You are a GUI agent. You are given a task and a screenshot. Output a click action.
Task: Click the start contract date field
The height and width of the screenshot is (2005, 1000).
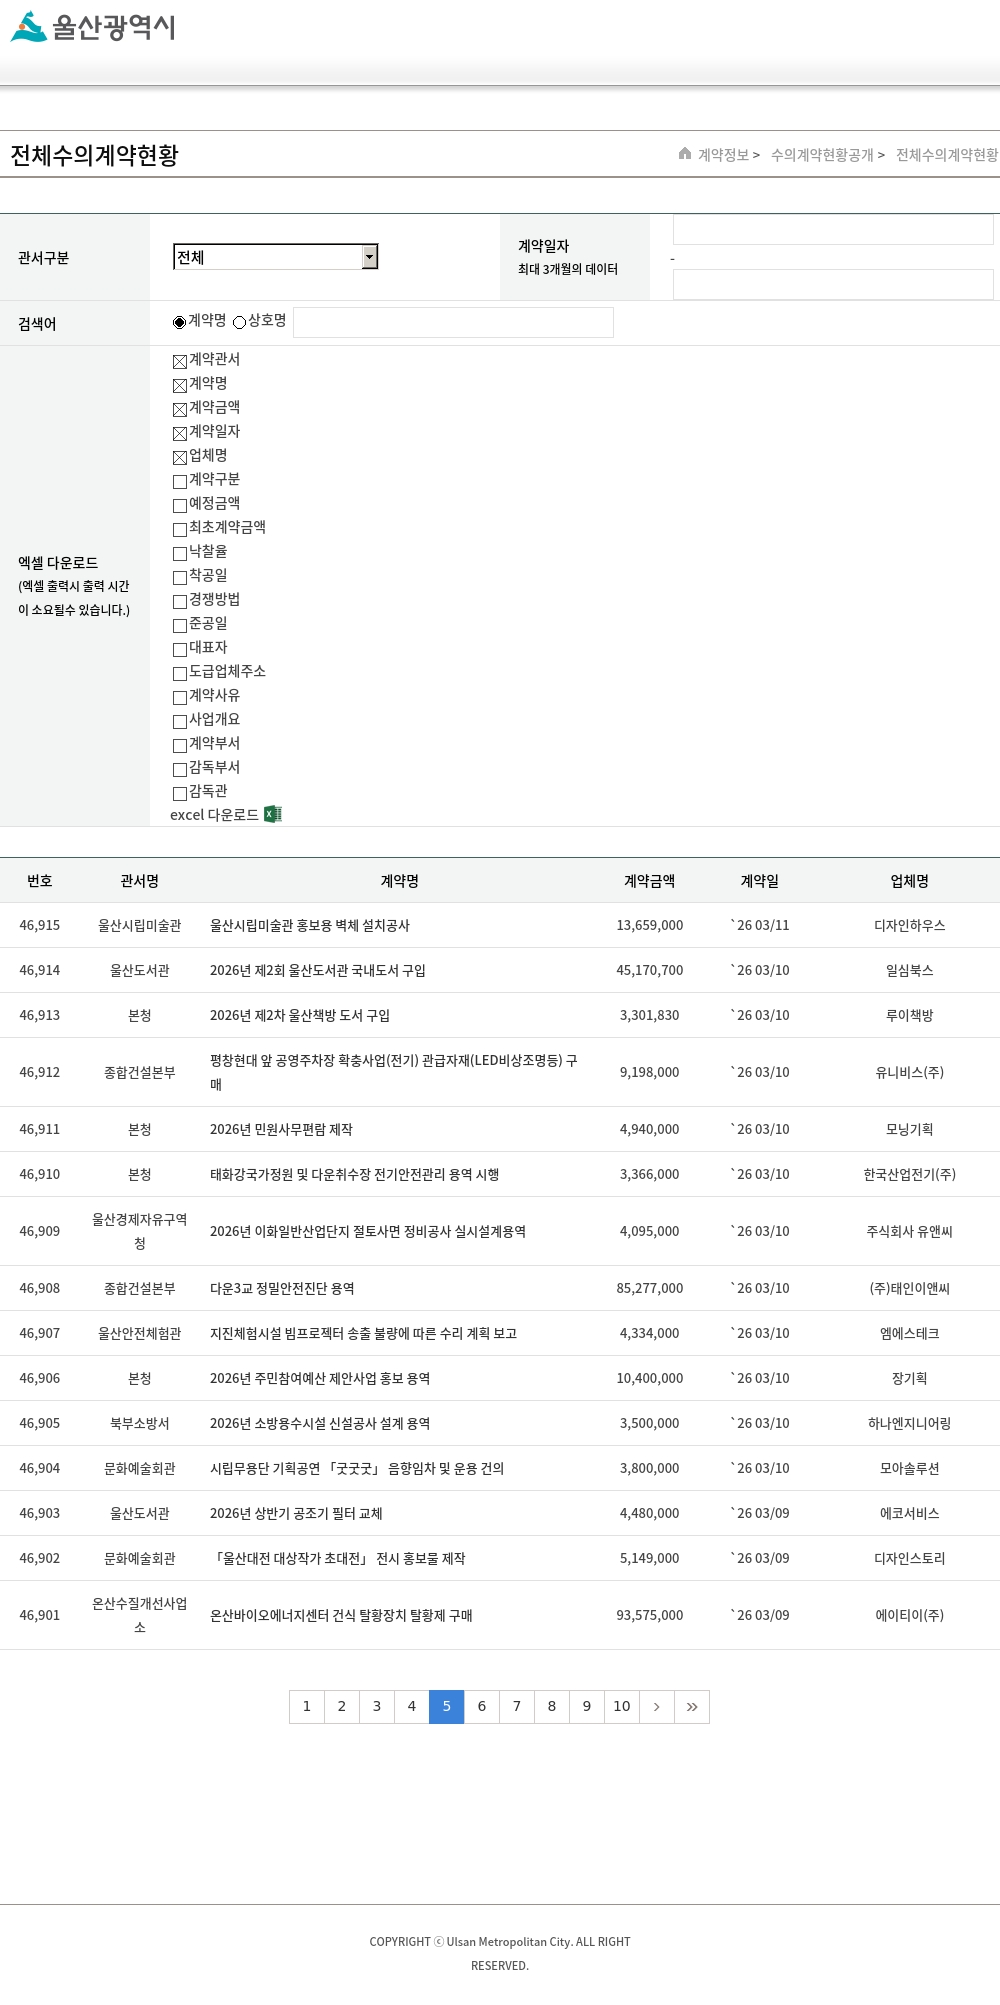point(832,229)
